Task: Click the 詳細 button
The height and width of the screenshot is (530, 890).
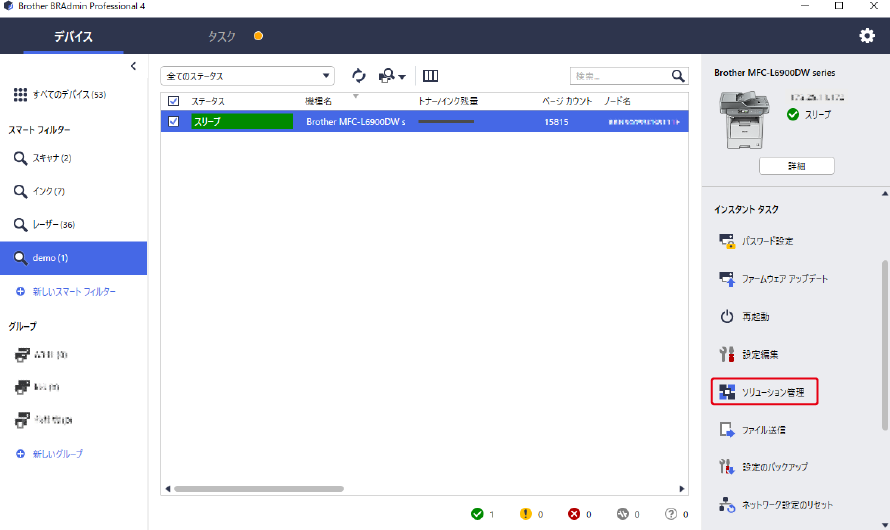Action: tap(796, 166)
